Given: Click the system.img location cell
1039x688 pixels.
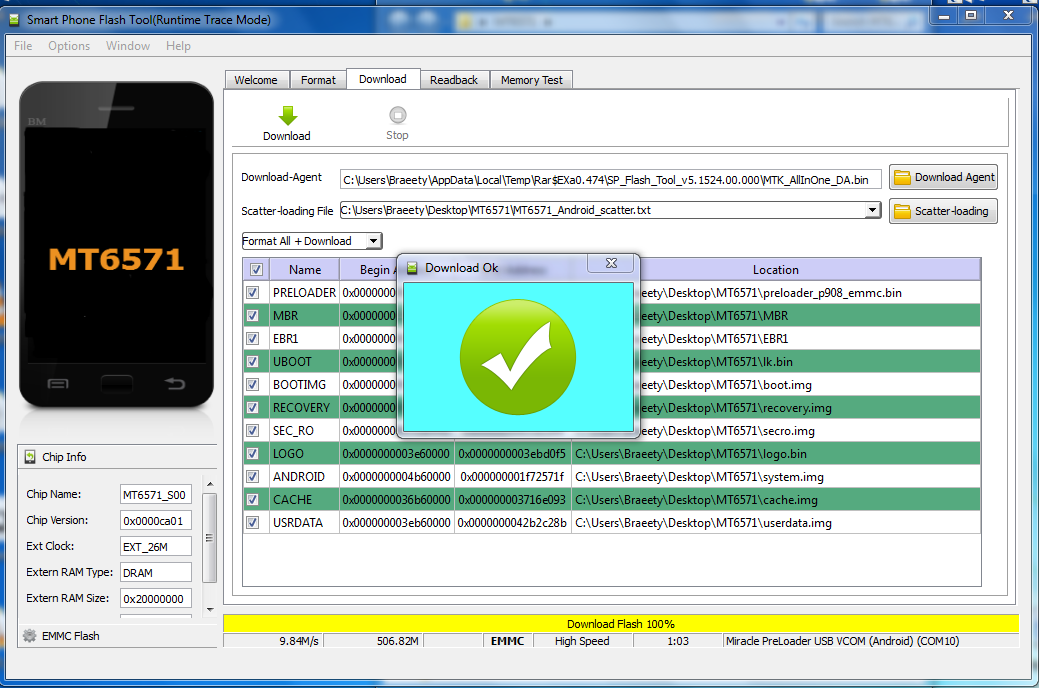Looking at the screenshot, I should 776,477.
